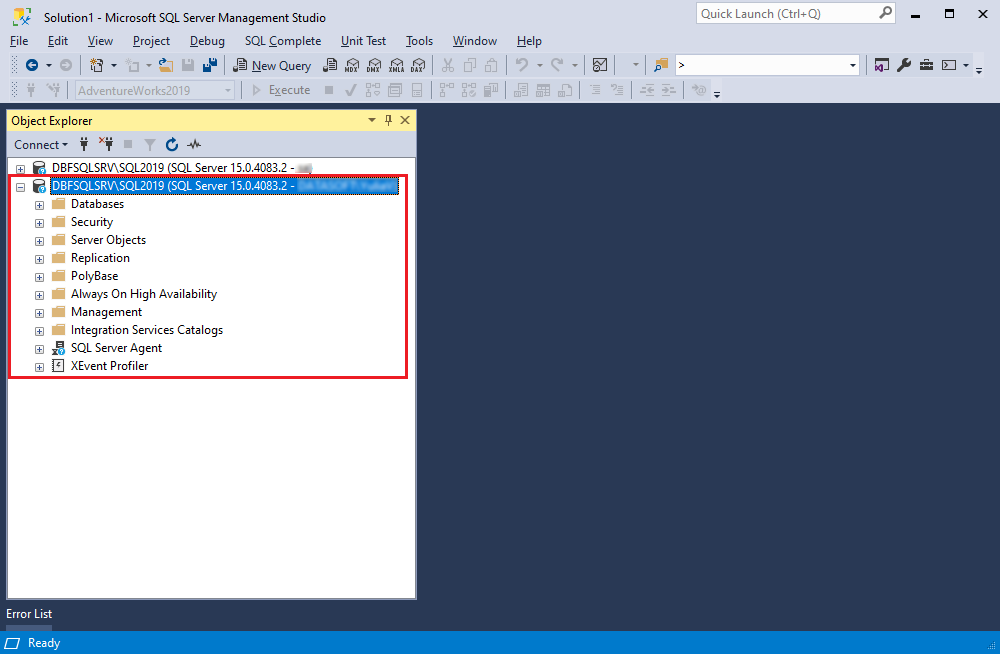Open main toolbar overflow options arrow
The width and height of the screenshot is (1000, 654).
pyautogui.click(x=979, y=69)
